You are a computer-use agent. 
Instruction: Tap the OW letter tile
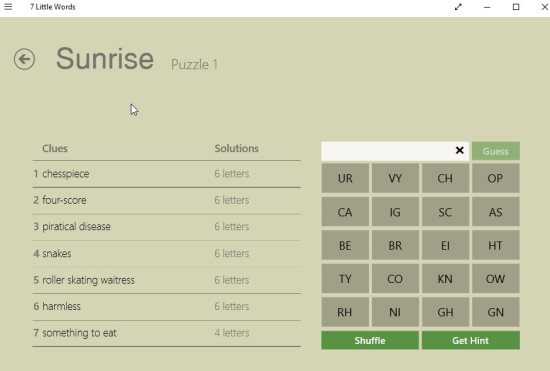[x=495, y=279]
